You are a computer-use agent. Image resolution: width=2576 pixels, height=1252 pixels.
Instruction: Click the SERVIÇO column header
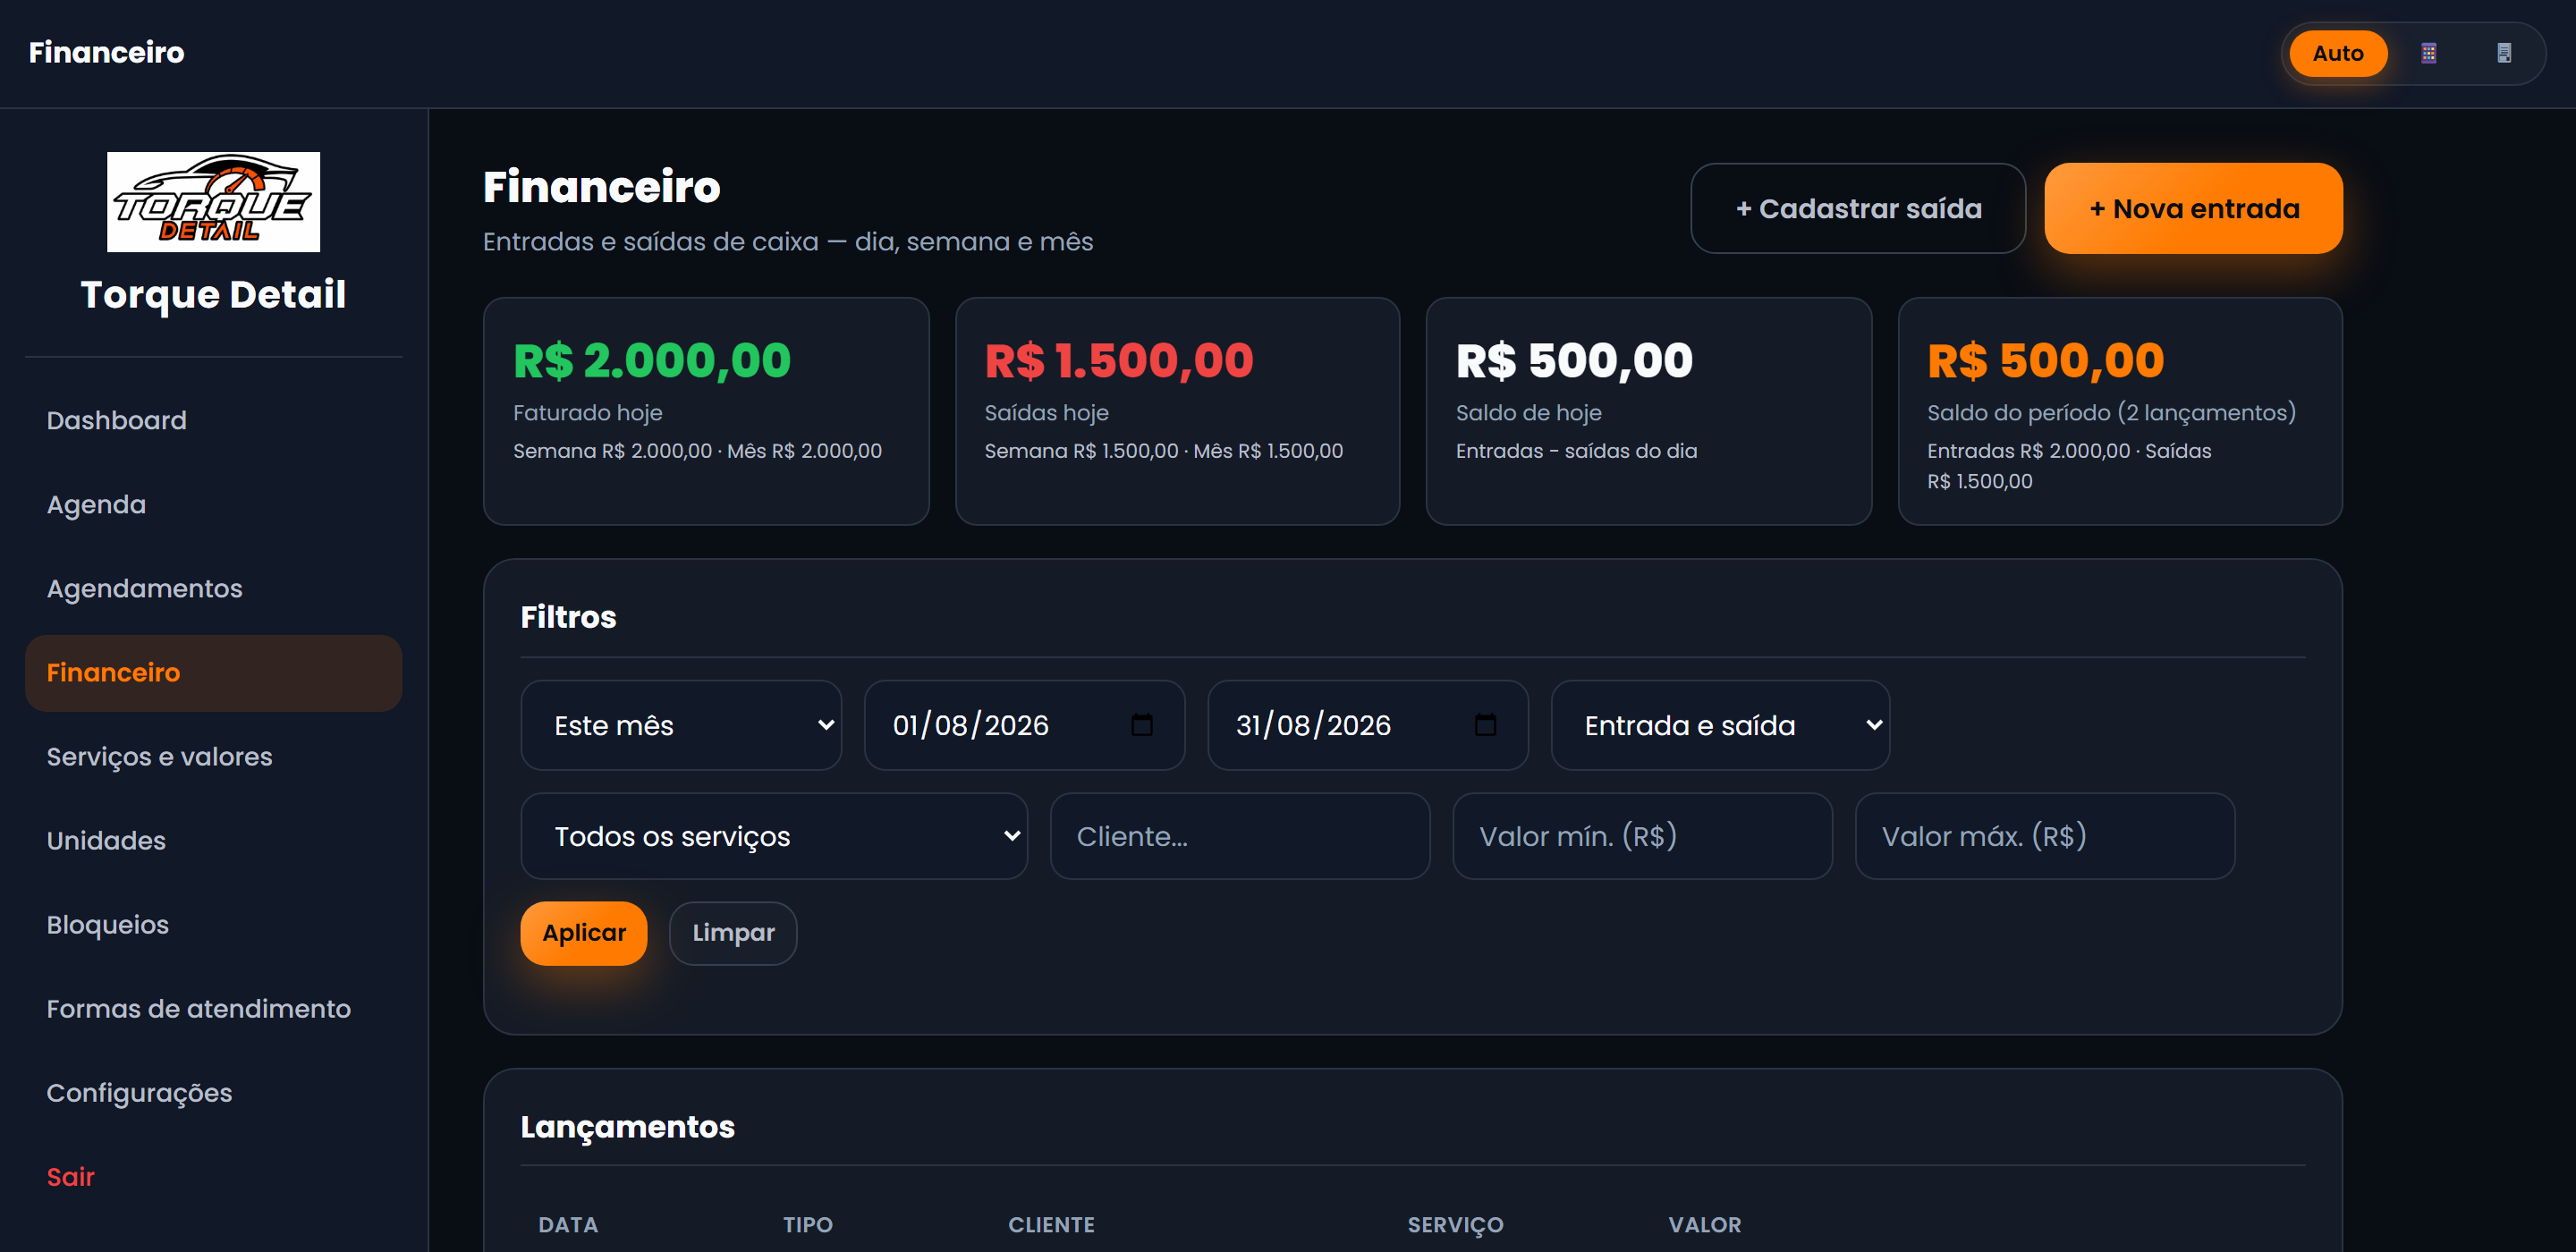click(x=1455, y=1224)
